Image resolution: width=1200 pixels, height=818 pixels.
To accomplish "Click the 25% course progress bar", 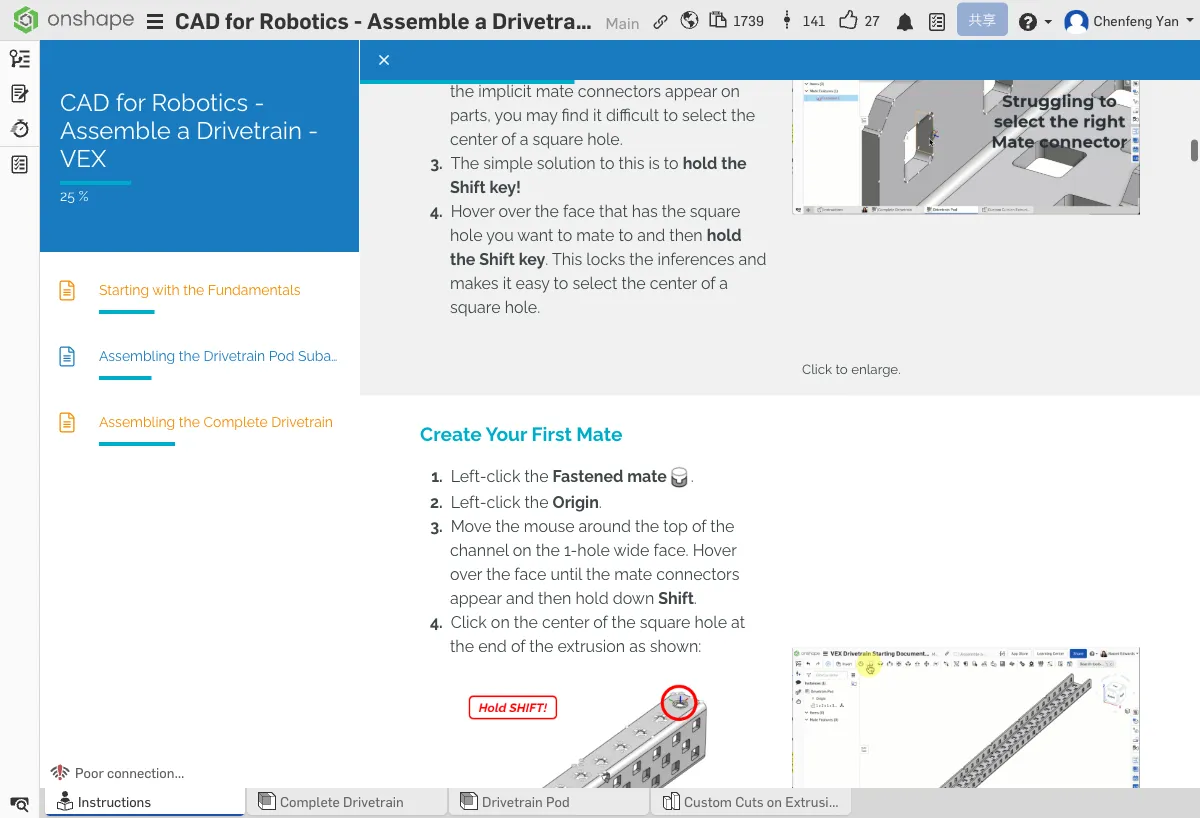I will coord(95,182).
